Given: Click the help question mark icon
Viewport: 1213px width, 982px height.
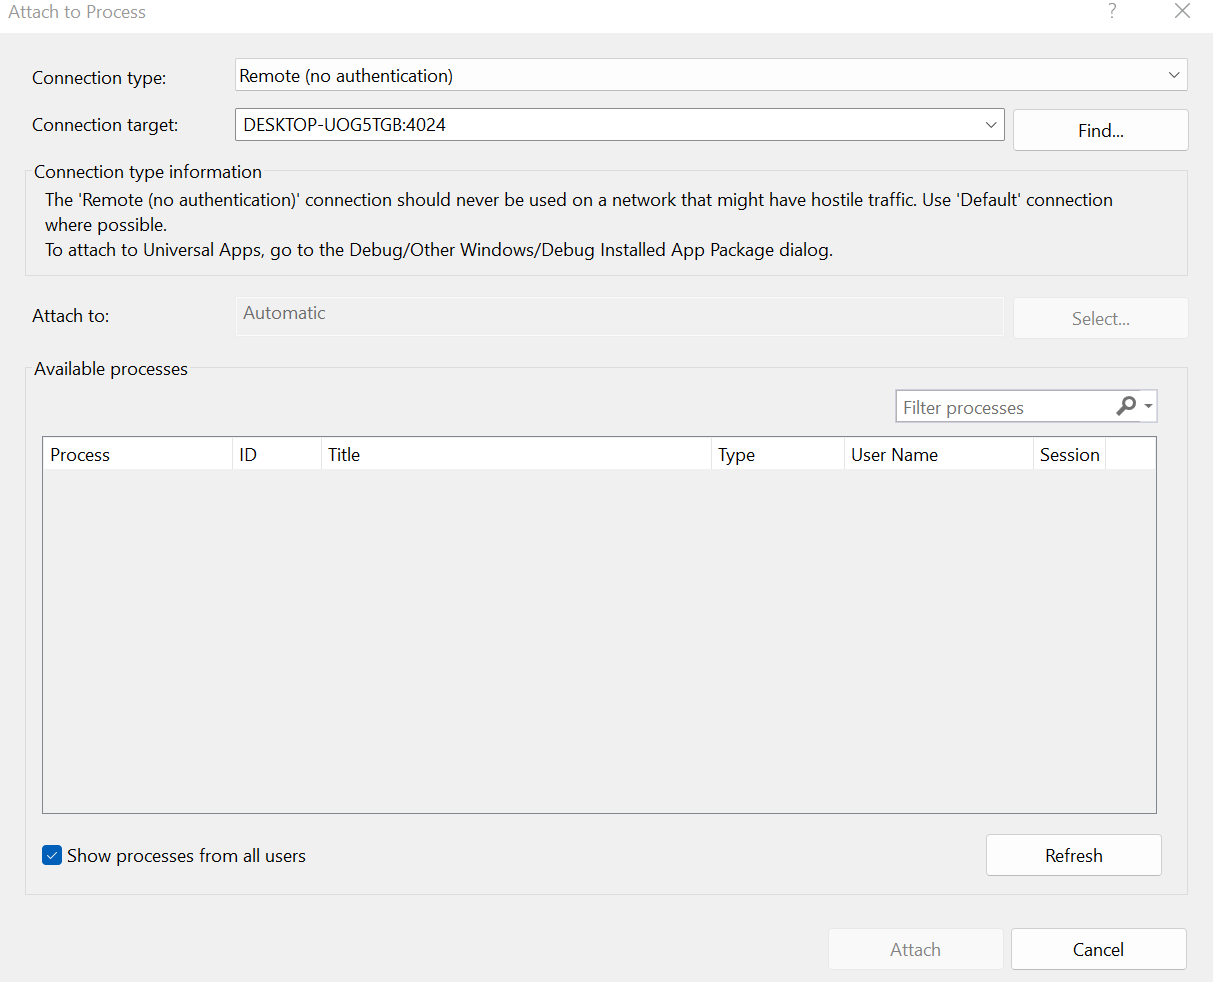Looking at the screenshot, I should pos(1112,12).
